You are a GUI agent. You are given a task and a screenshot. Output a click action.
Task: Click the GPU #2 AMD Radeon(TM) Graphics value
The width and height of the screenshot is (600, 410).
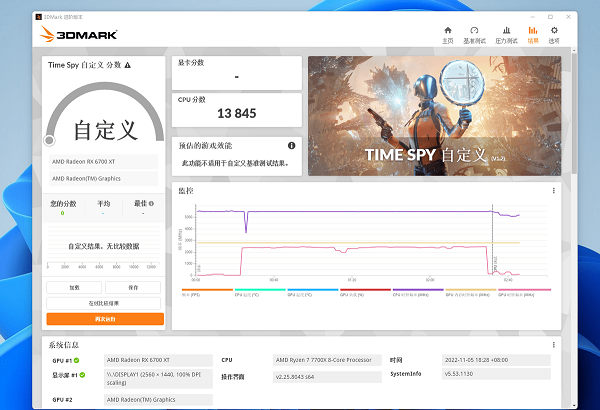pos(158,399)
